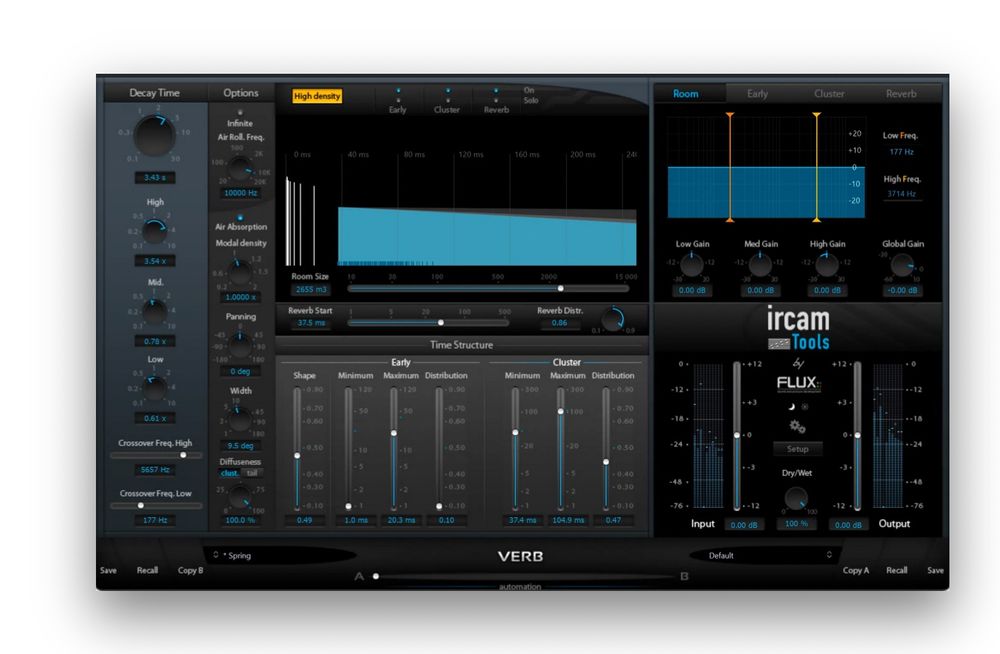1000x654 pixels.
Task: Open the settings gear icon
Action: click(x=796, y=425)
